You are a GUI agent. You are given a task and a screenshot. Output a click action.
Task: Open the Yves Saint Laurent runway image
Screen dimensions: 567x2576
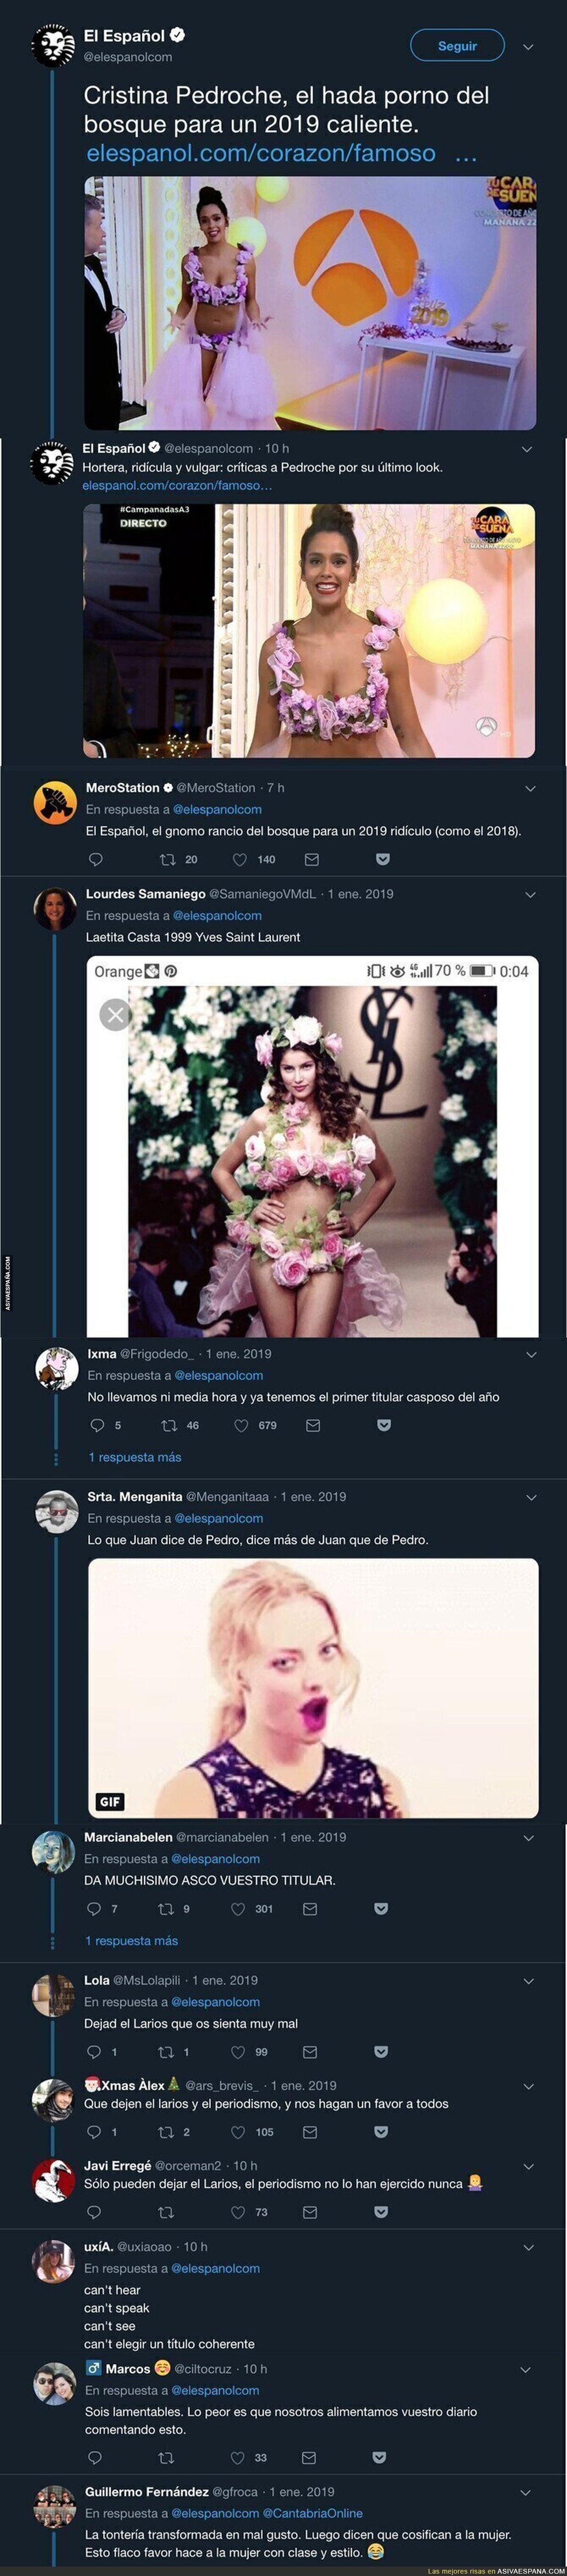[x=312, y=1160]
